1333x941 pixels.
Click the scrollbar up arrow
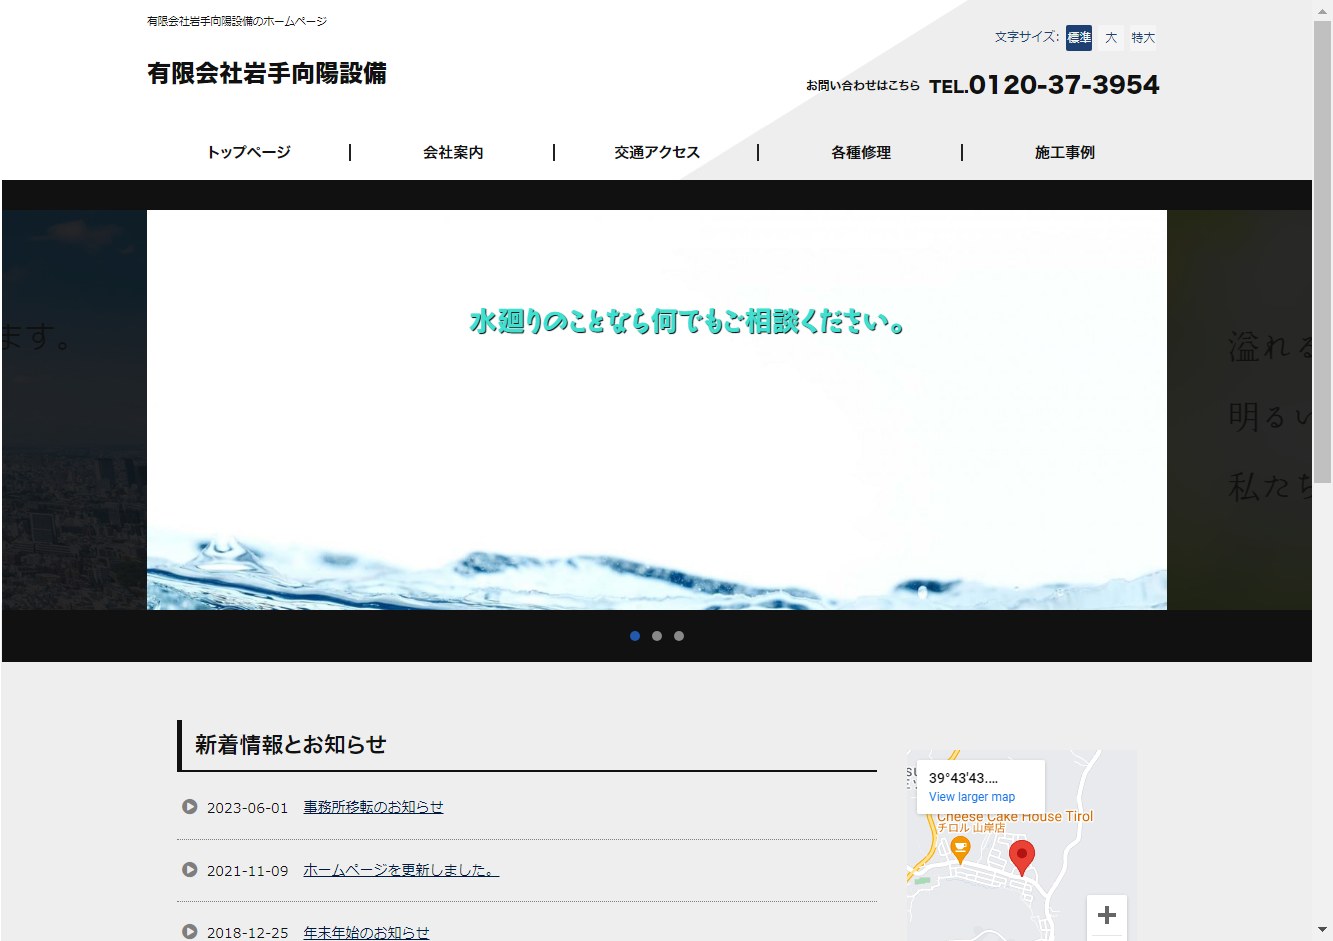point(1322,10)
